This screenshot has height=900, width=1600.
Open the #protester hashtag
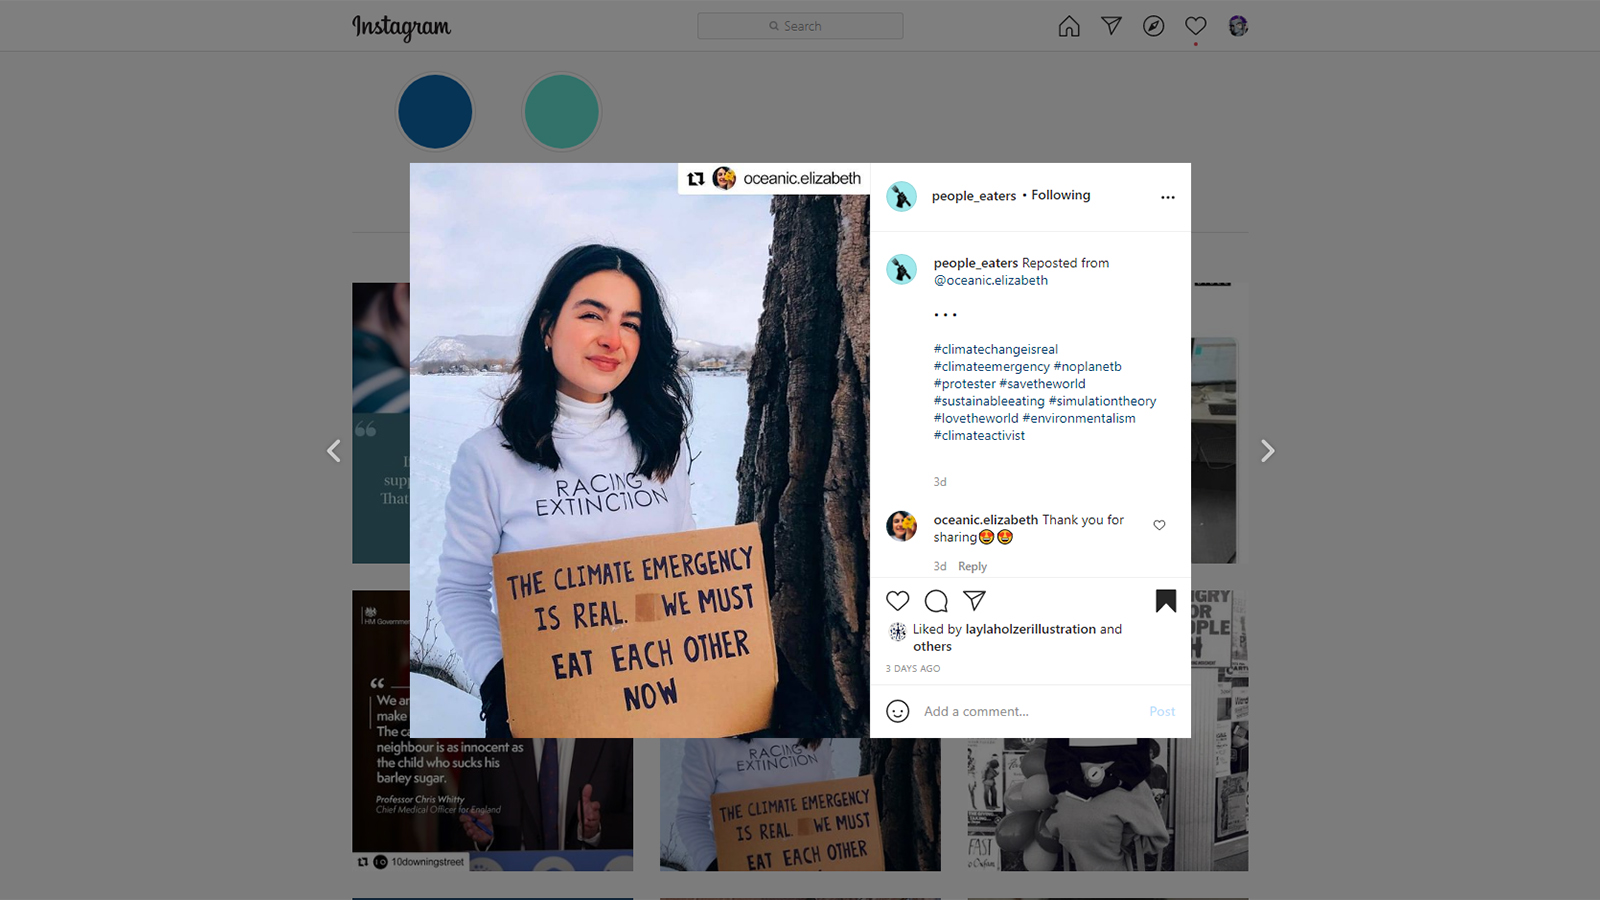tap(964, 383)
